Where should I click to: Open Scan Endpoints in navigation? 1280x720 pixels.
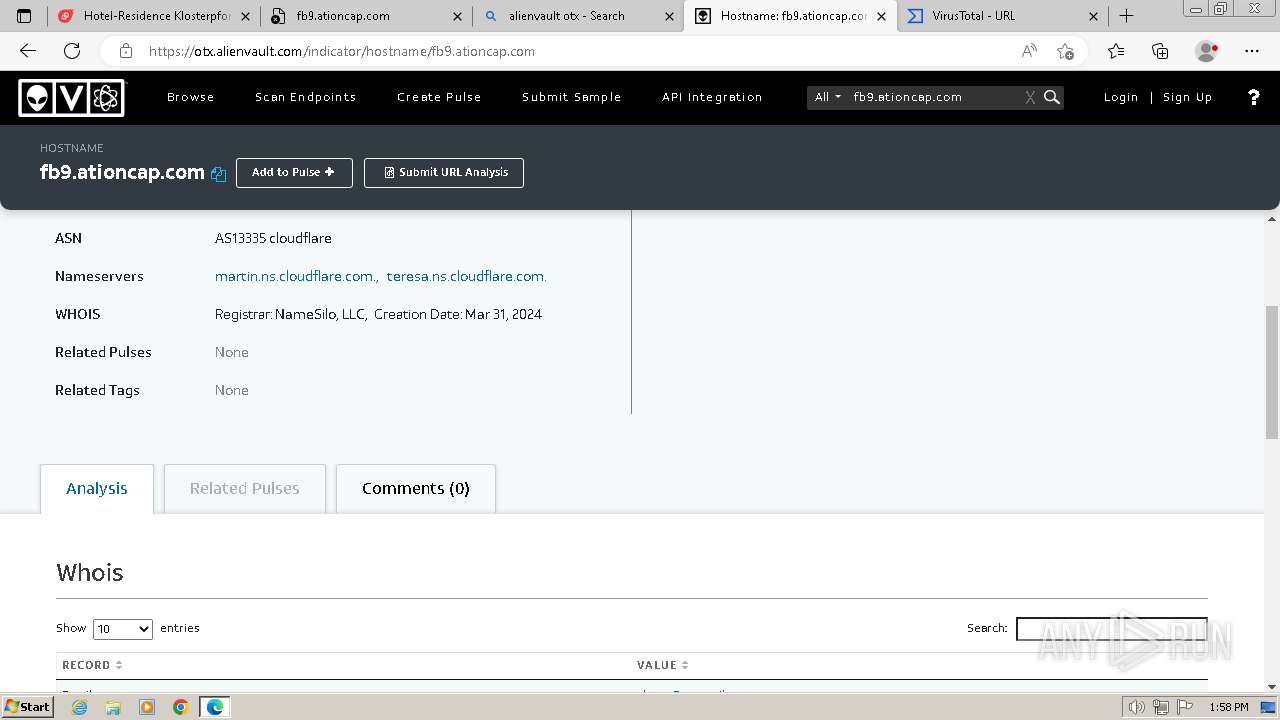click(x=306, y=97)
